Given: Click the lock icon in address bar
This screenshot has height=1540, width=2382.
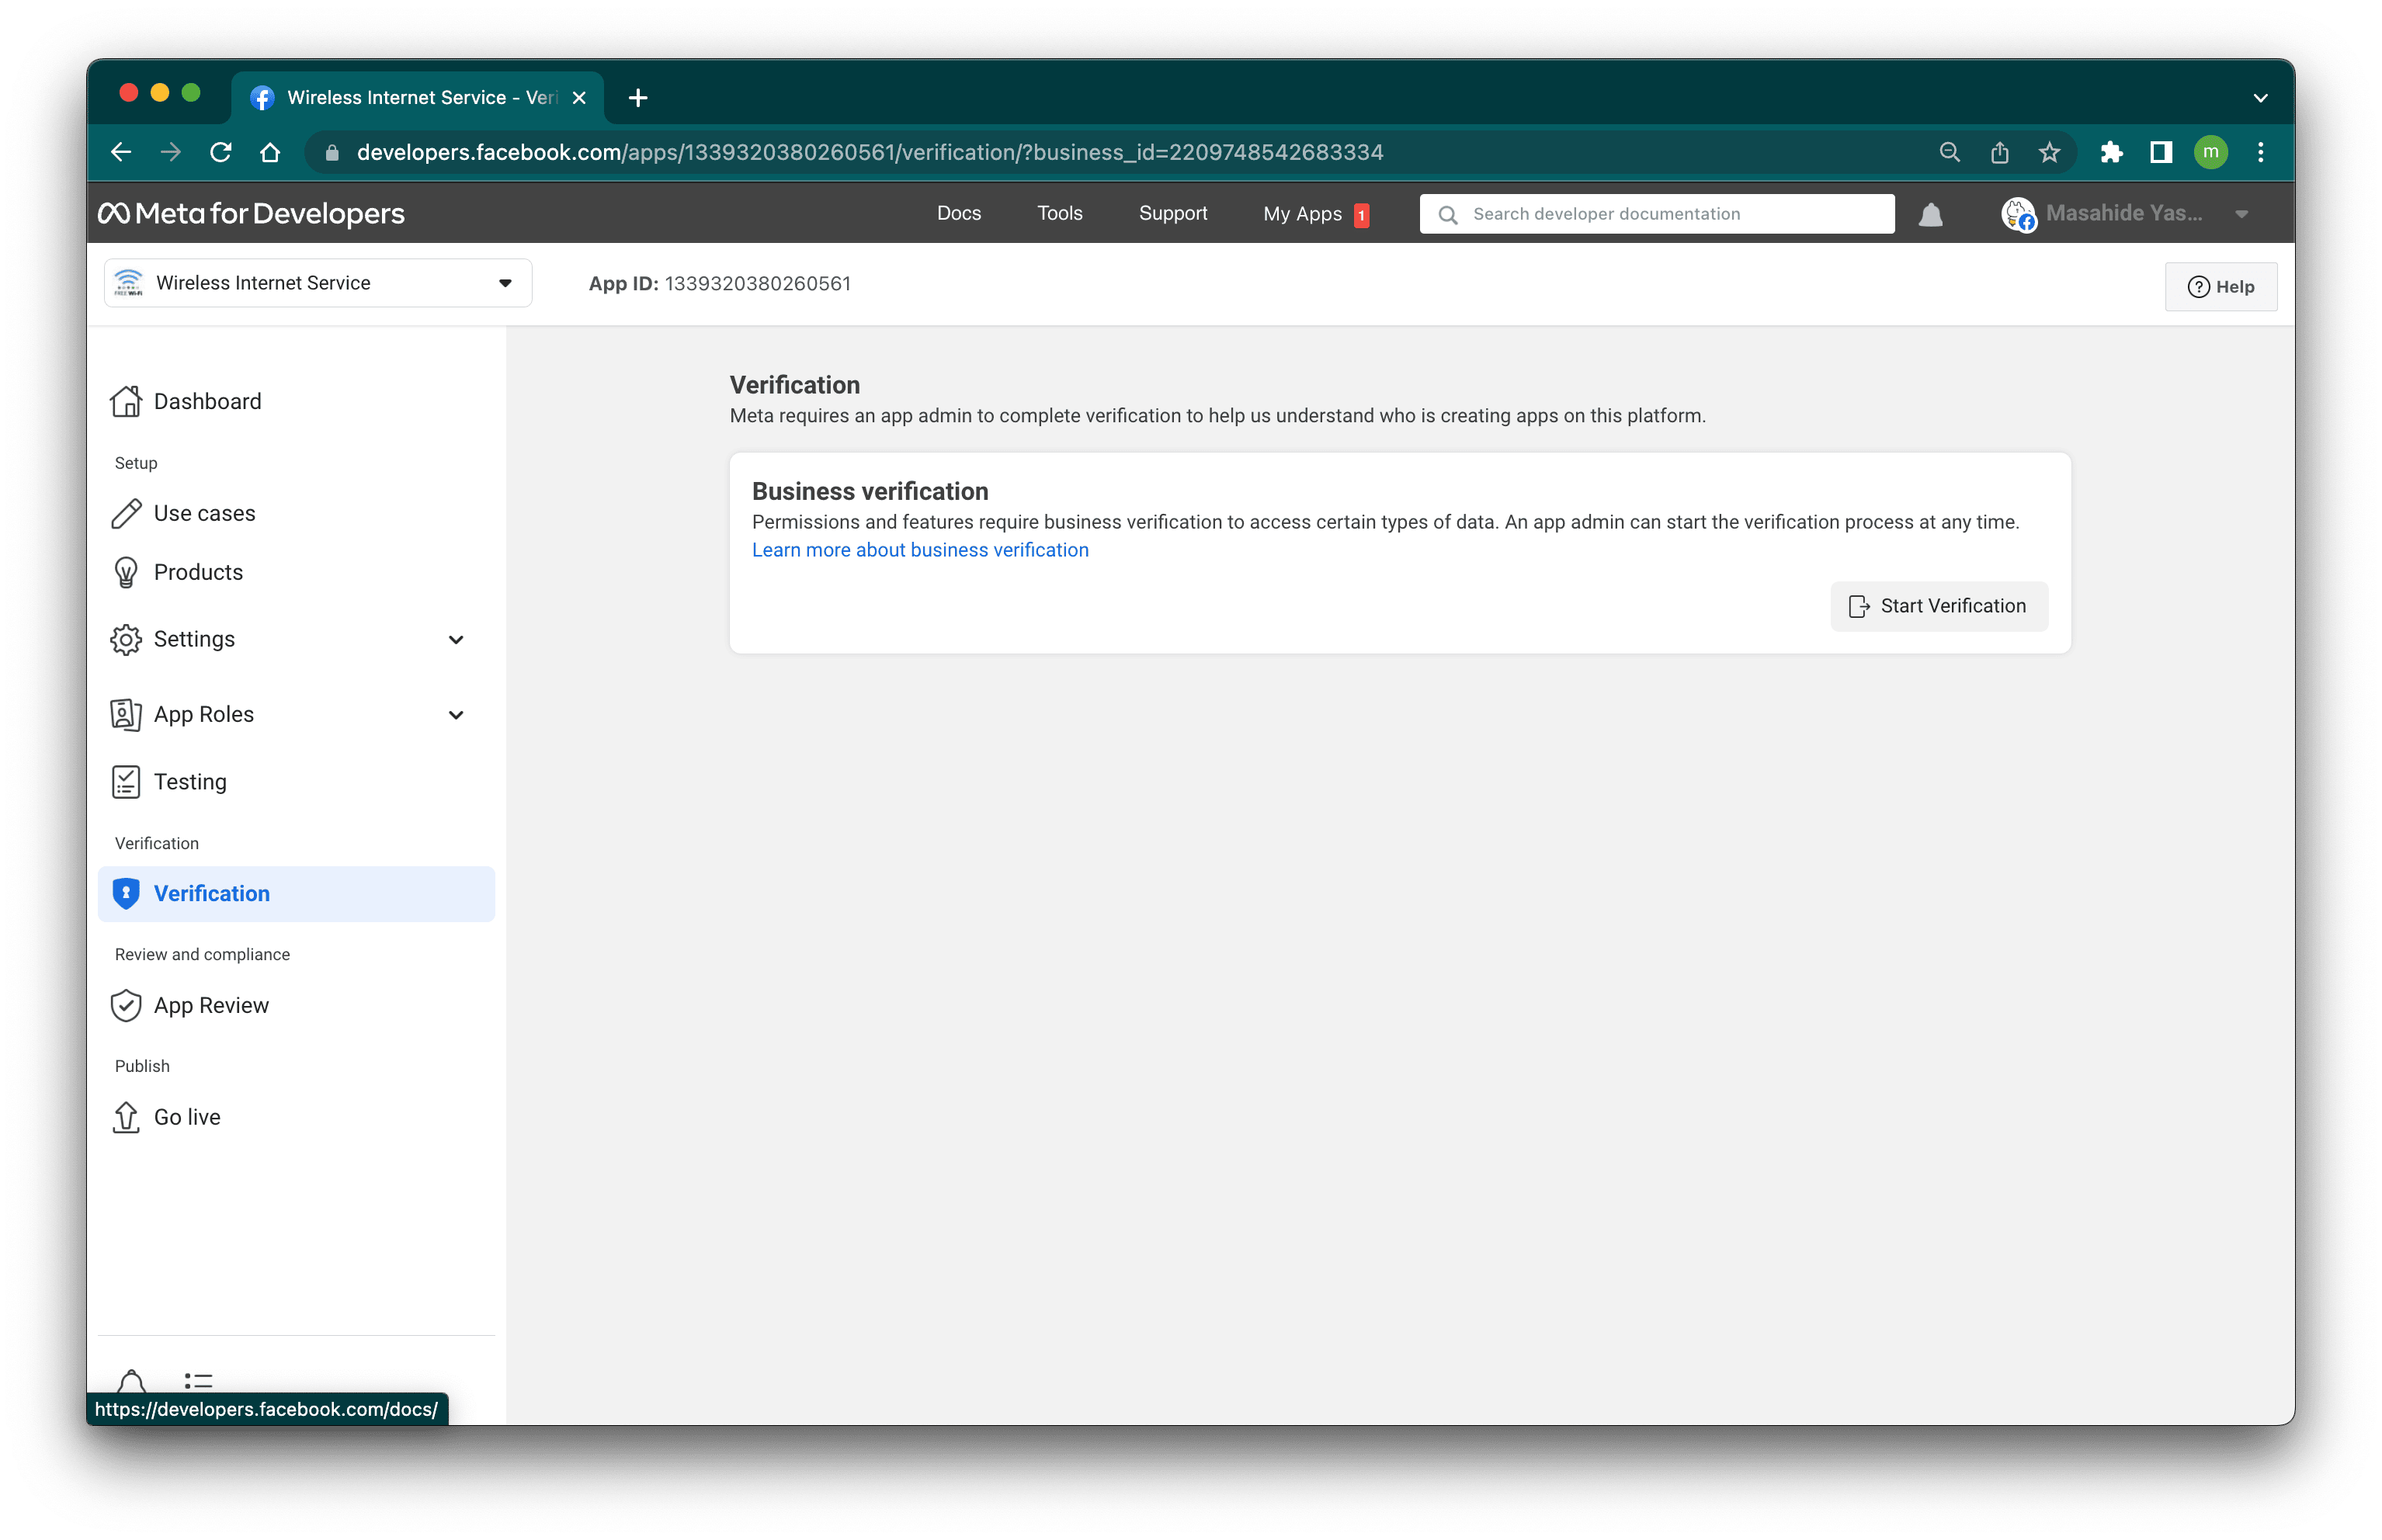Looking at the screenshot, I should (333, 153).
